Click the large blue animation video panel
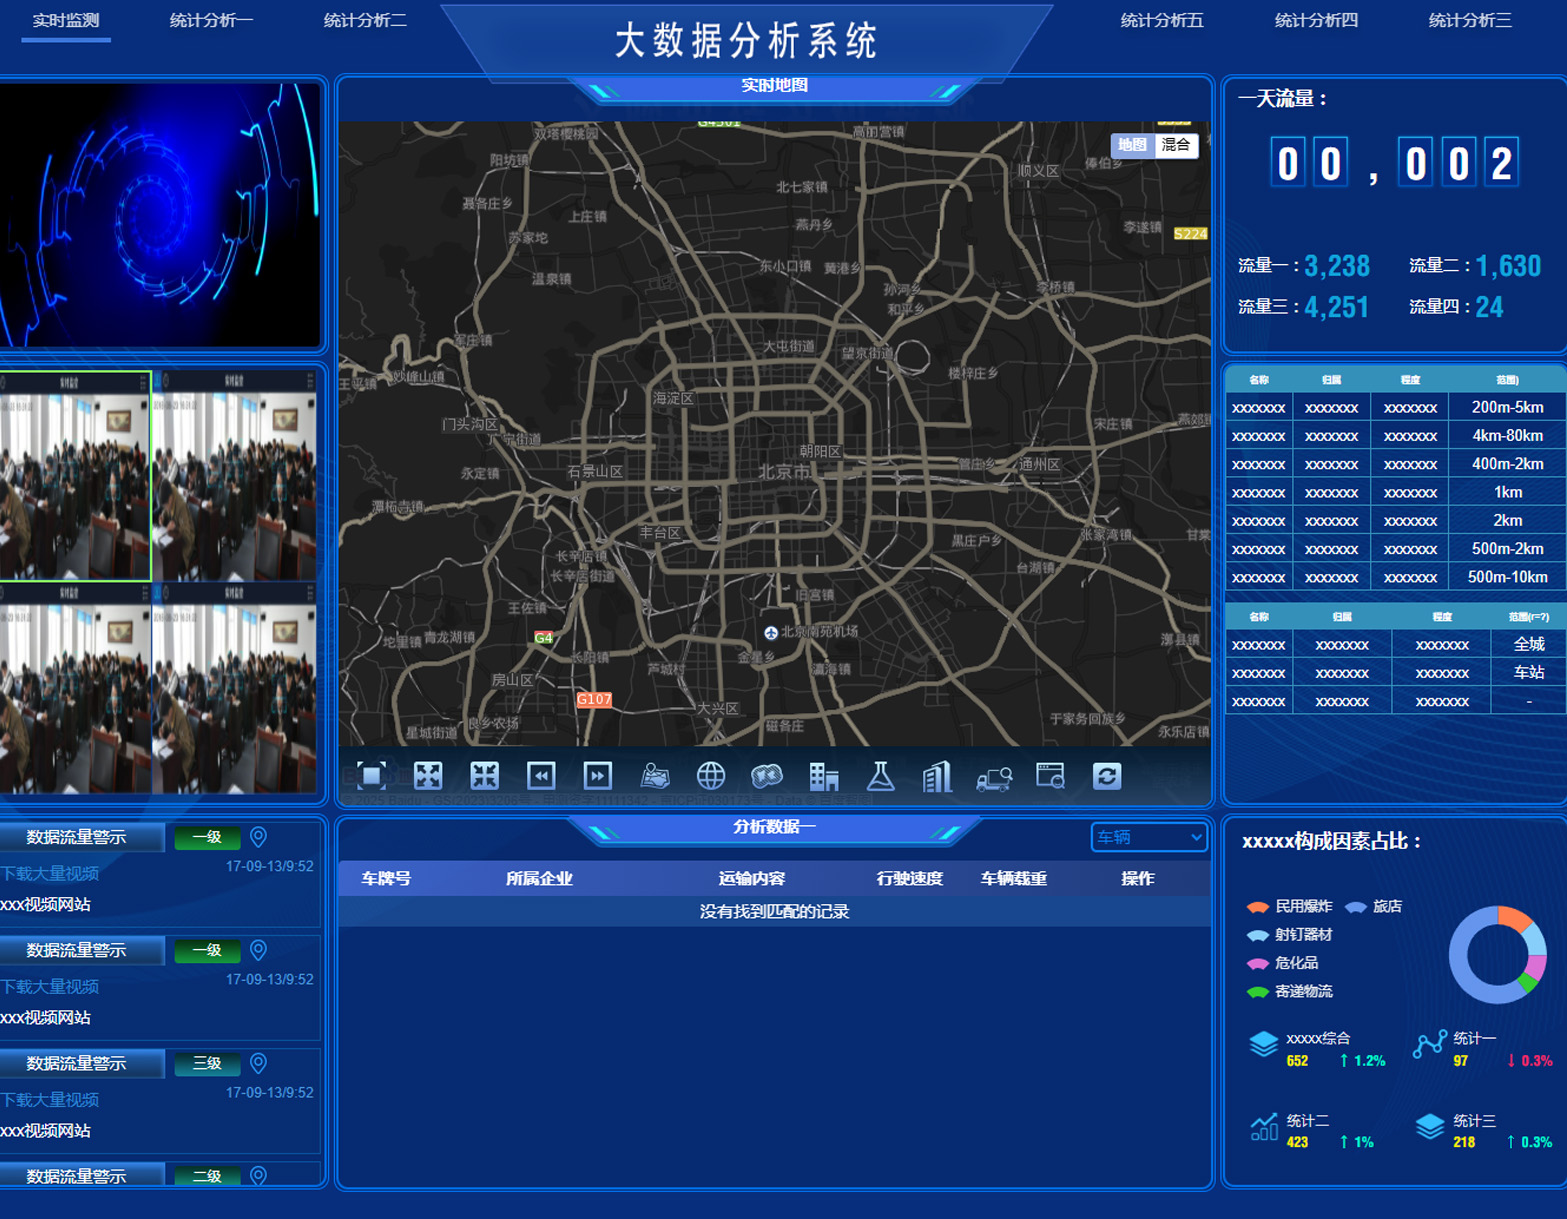Viewport: 1567px width, 1219px height. (x=160, y=214)
